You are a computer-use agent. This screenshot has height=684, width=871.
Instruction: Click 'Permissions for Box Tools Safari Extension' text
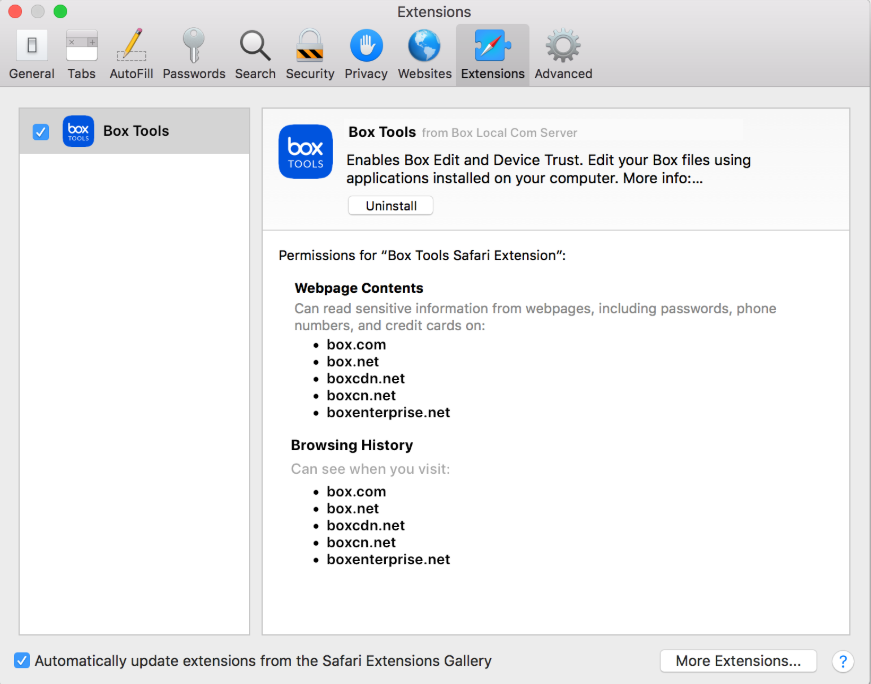(422, 256)
